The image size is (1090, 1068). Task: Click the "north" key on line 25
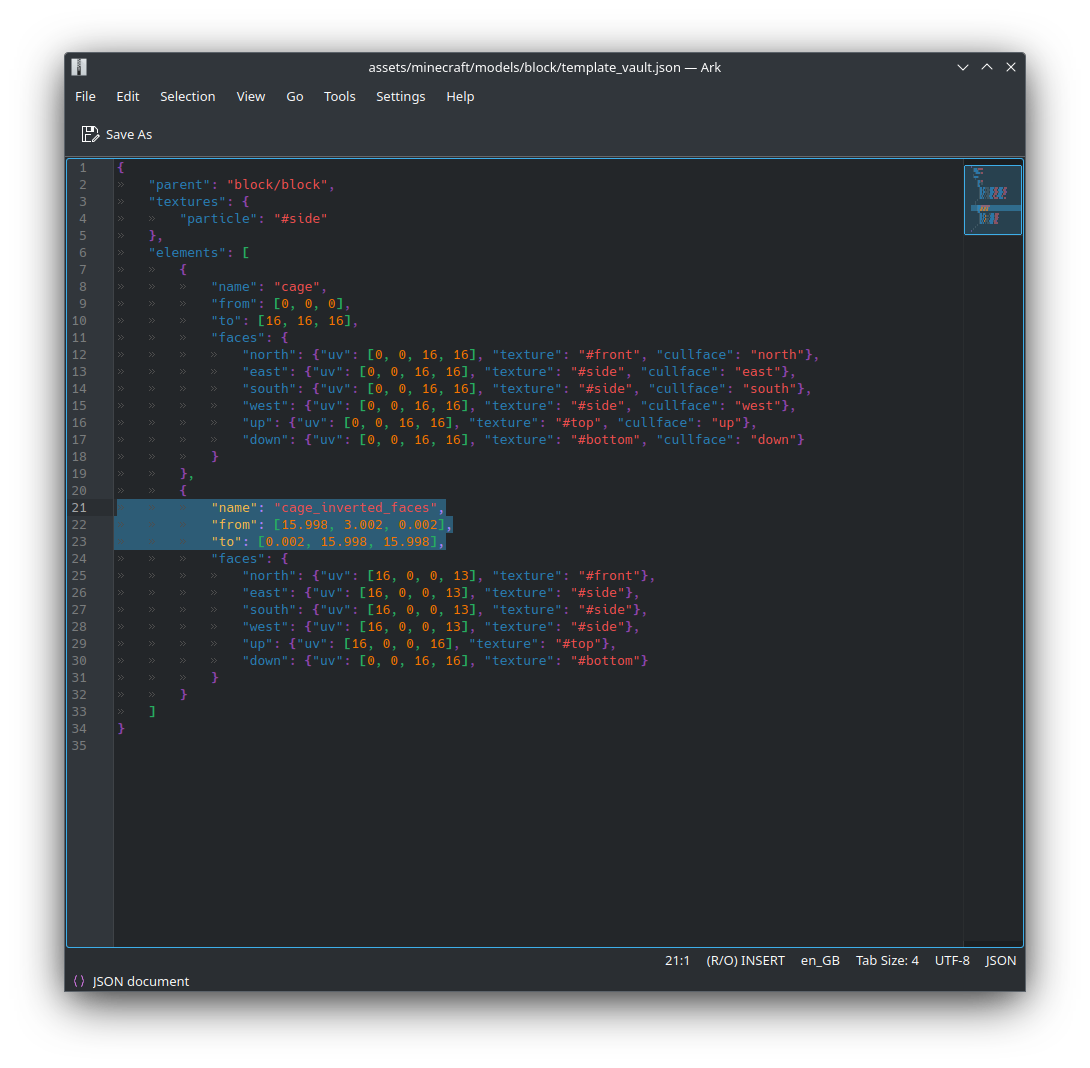coord(269,576)
